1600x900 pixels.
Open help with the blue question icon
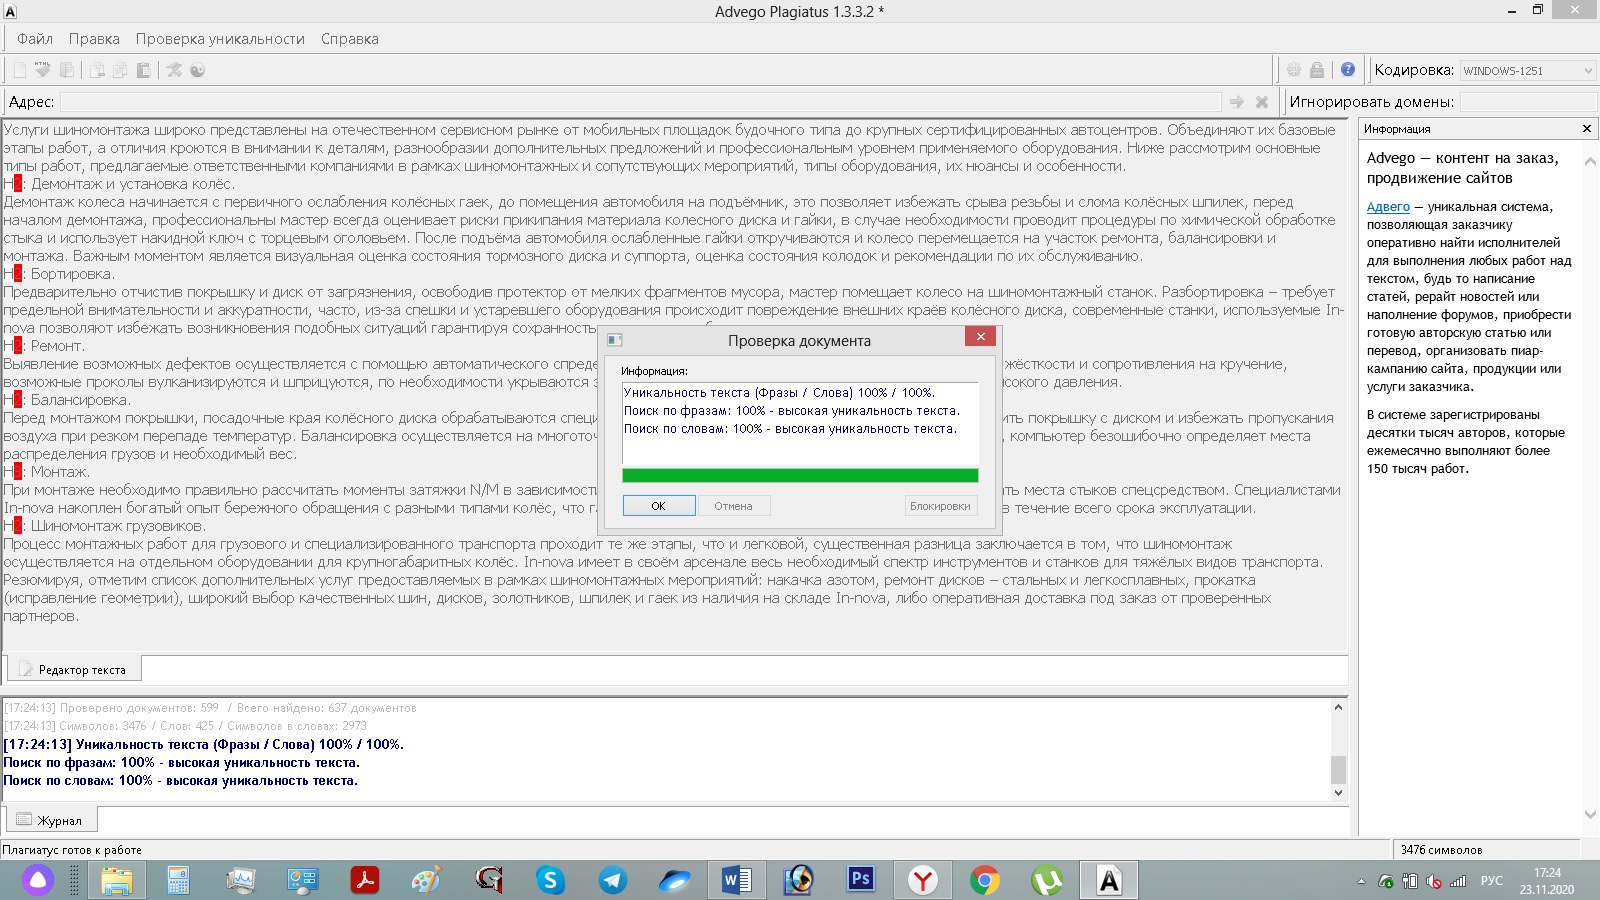tap(1348, 70)
